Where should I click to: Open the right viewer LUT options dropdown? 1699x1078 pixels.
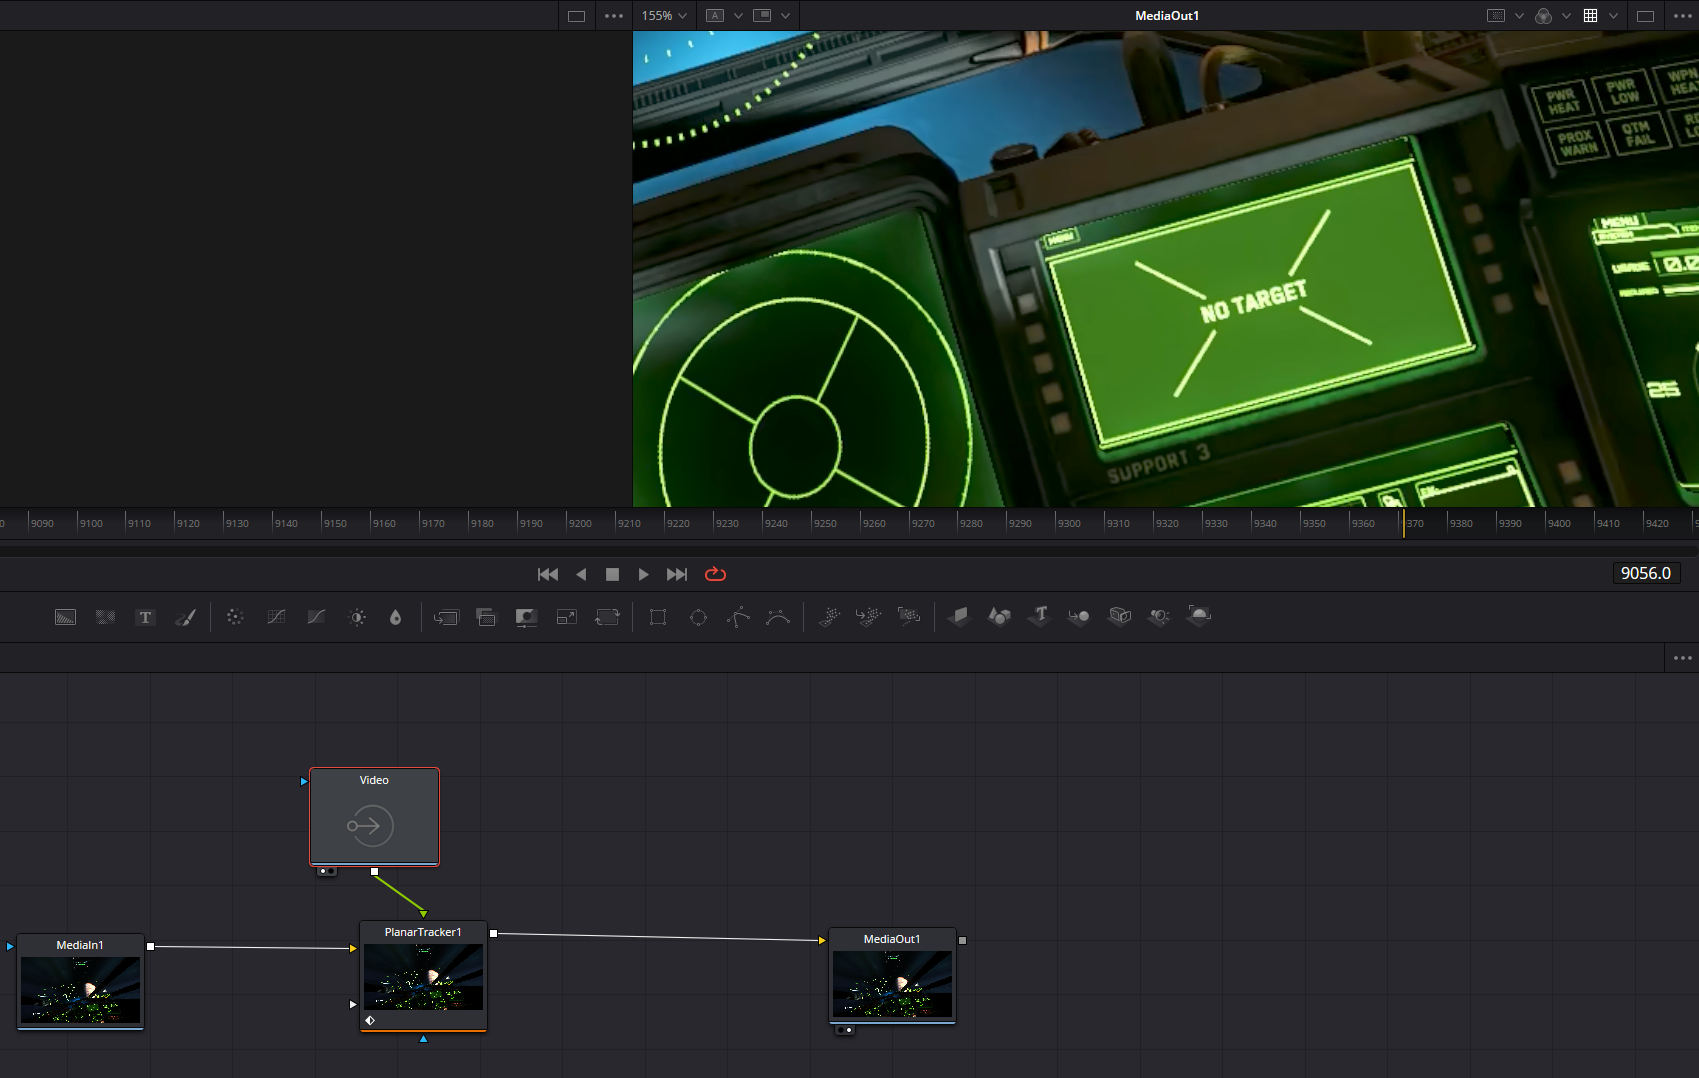1614,16
